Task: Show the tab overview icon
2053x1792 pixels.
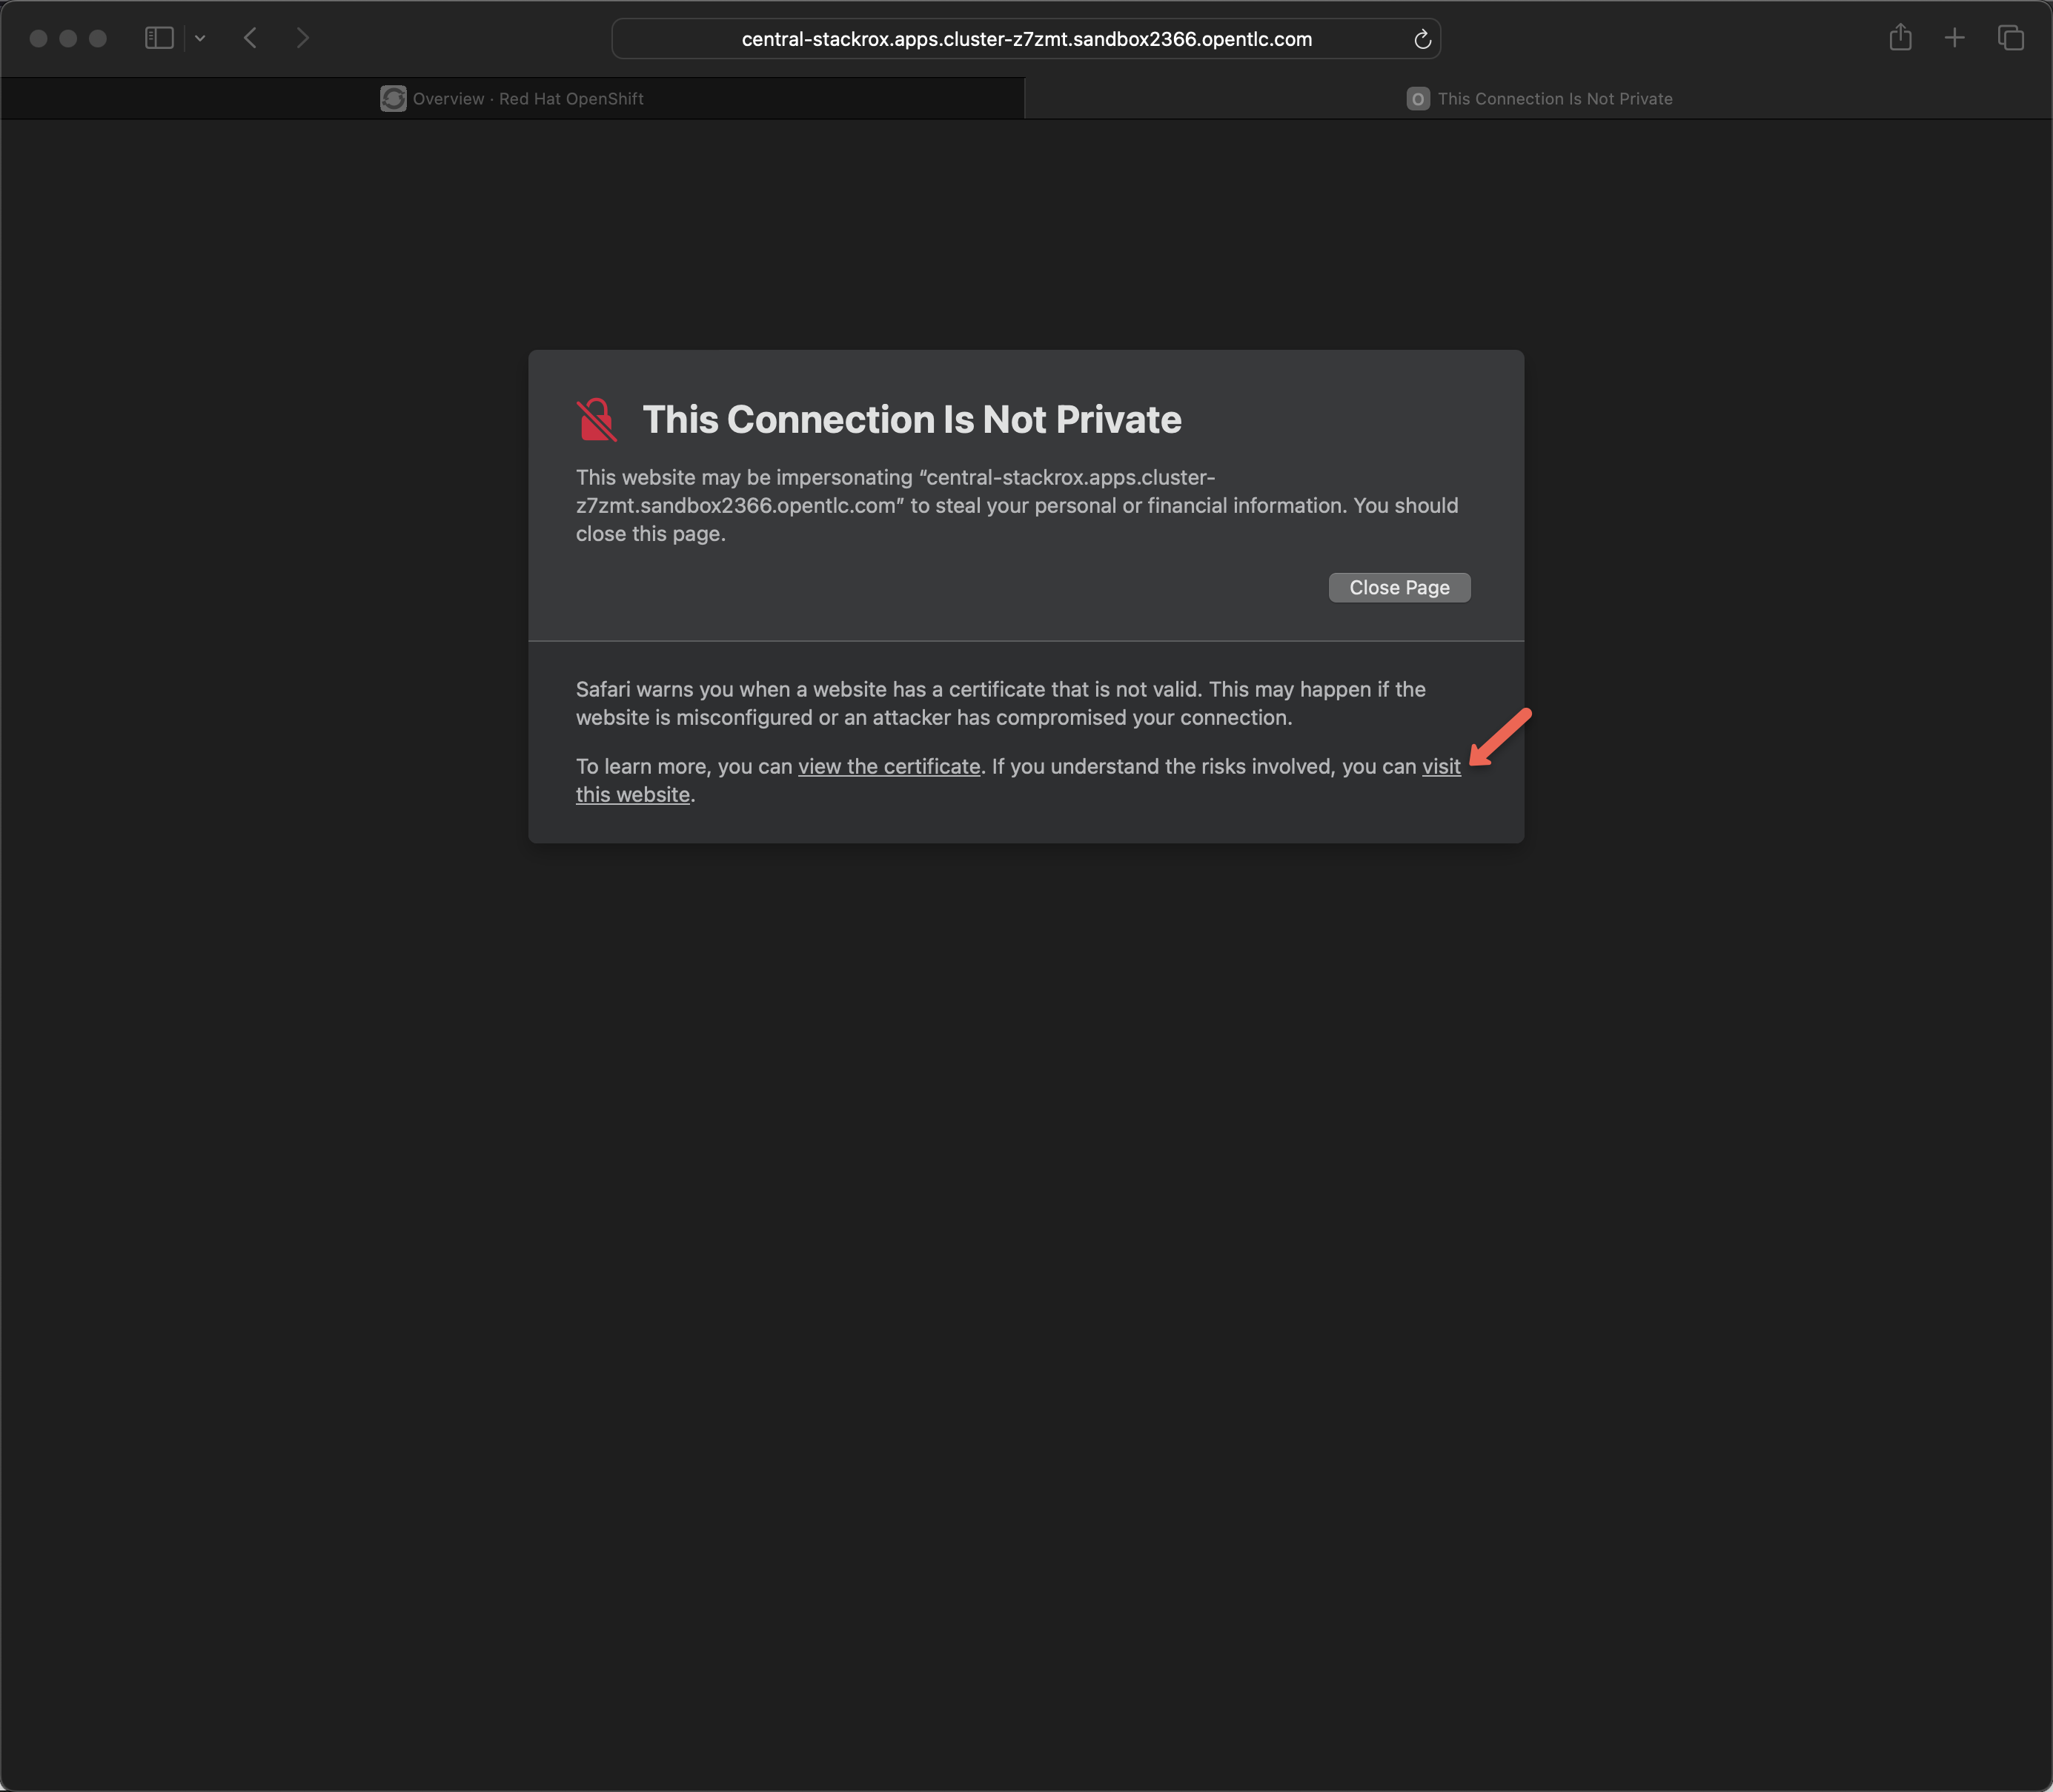Action: click(x=2010, y=38)
